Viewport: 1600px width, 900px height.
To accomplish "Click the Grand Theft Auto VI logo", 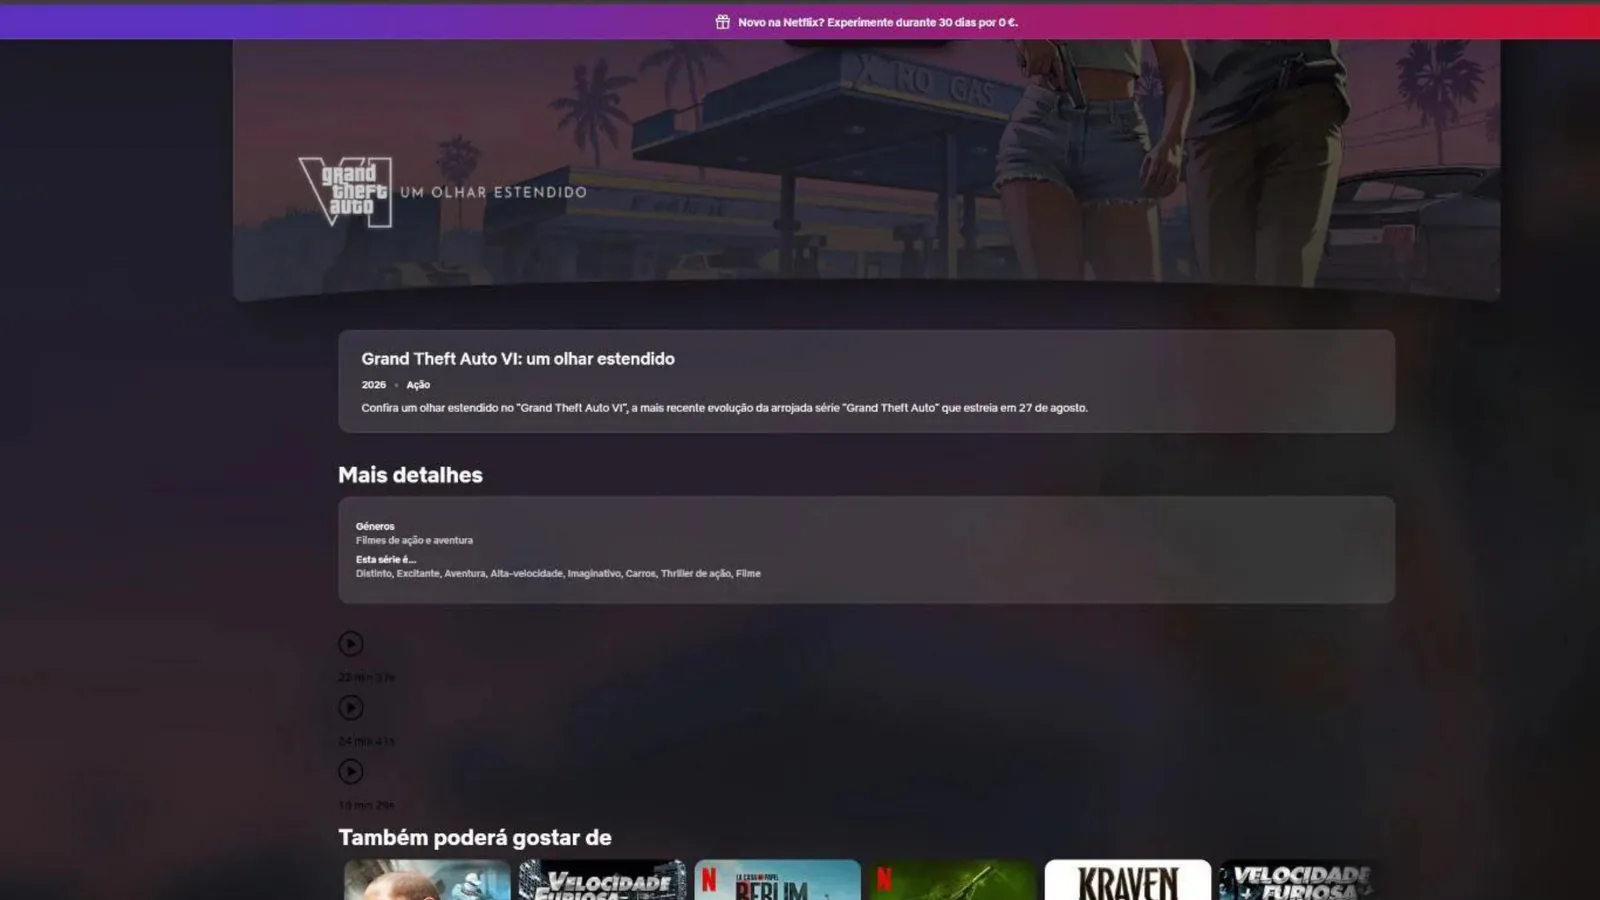I will [x=345, y=191].
